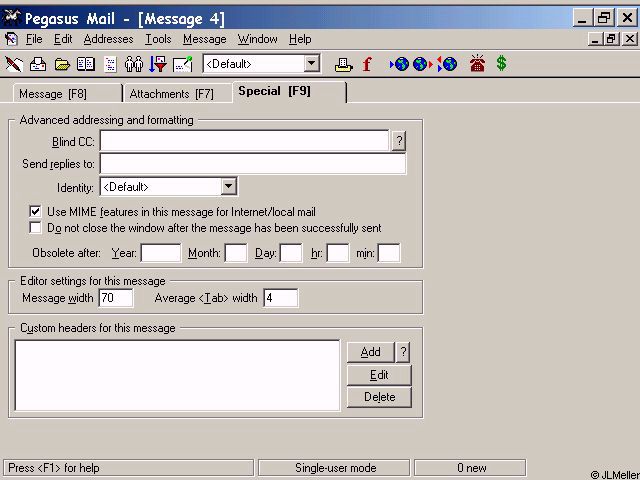The height and width of the screenshot is (480, 640).
Task: Click the green dollar sign icon
Action: 501,64
